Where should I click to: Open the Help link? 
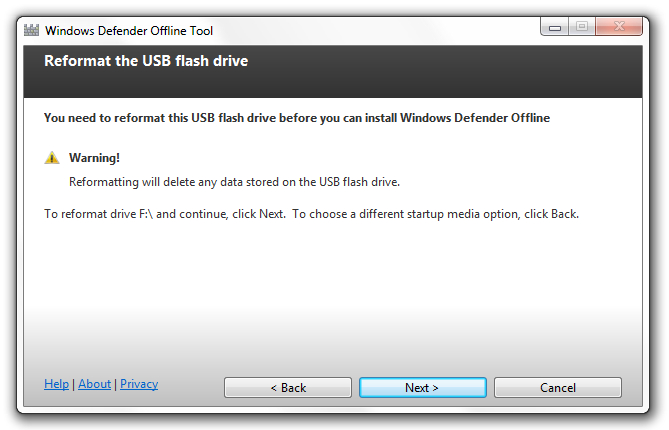(x=56, y=384)
